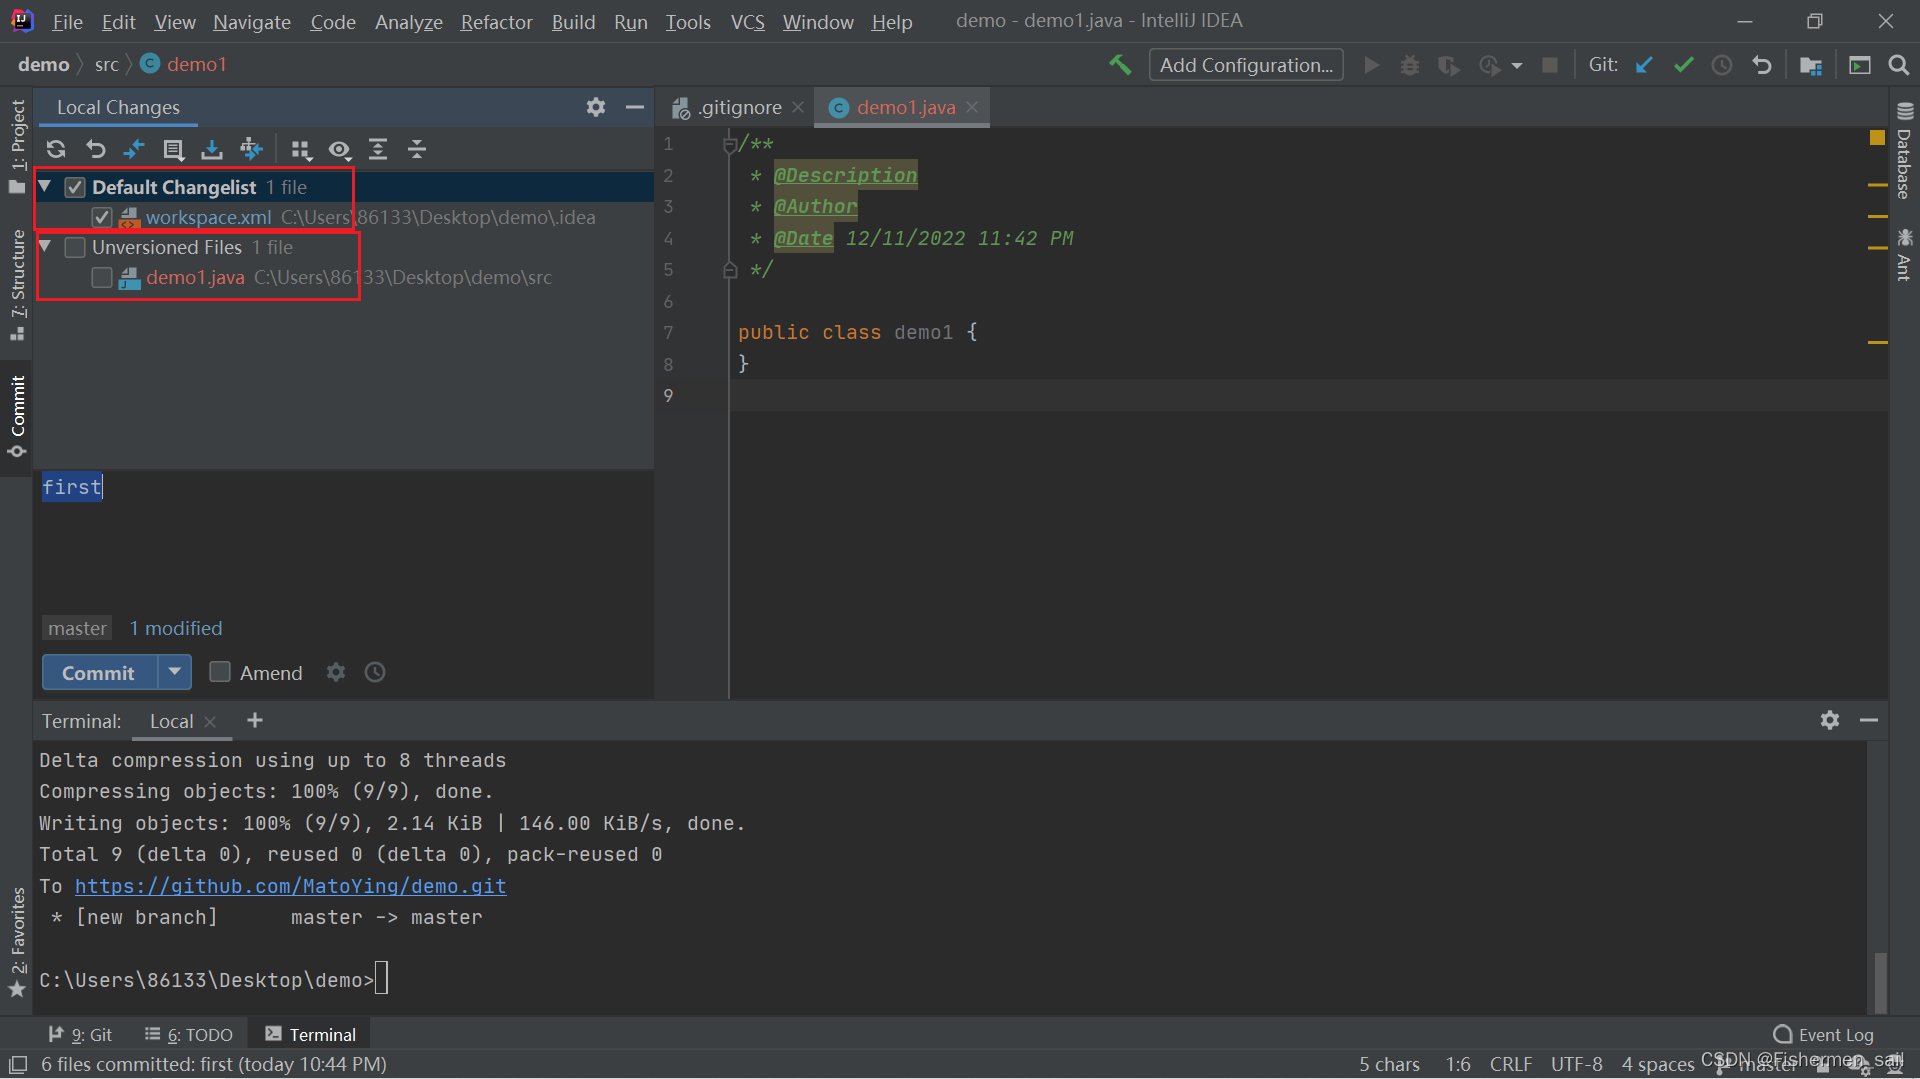Select the Local Changes tab
This screenshot has height=1079, width=1920.
118,107
